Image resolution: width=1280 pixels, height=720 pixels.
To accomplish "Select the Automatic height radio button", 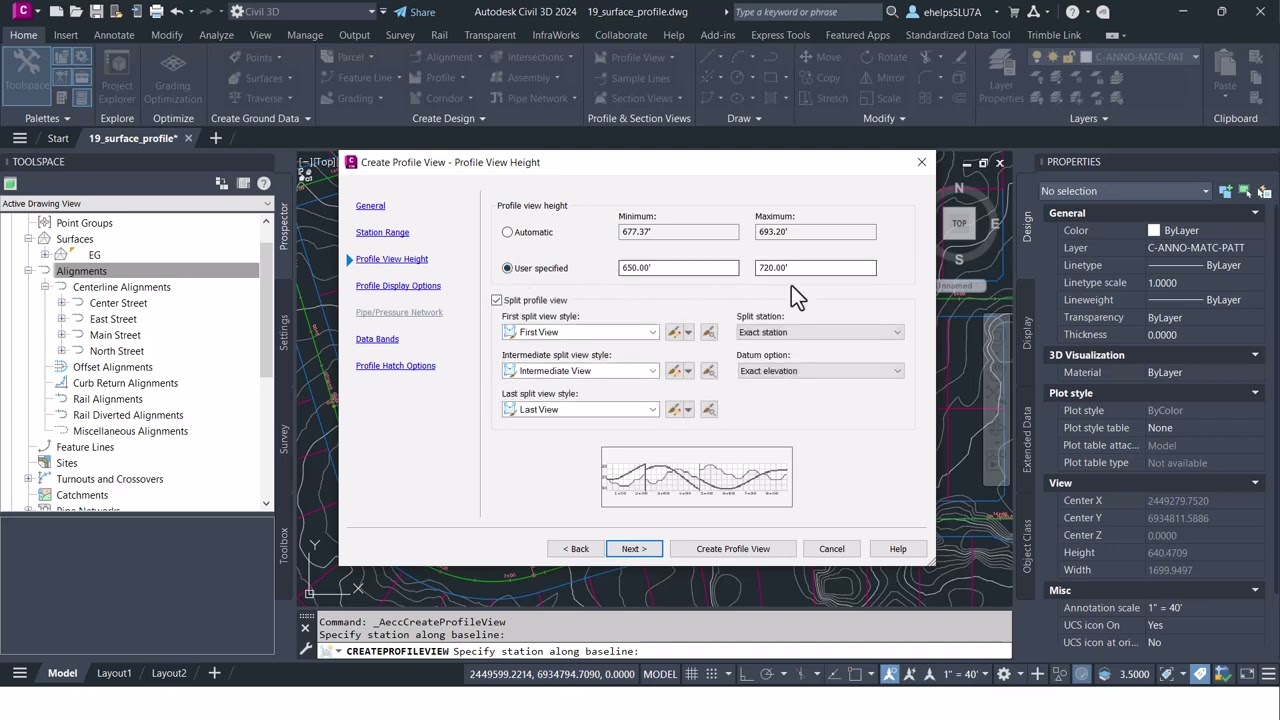I will pos(507,232).
